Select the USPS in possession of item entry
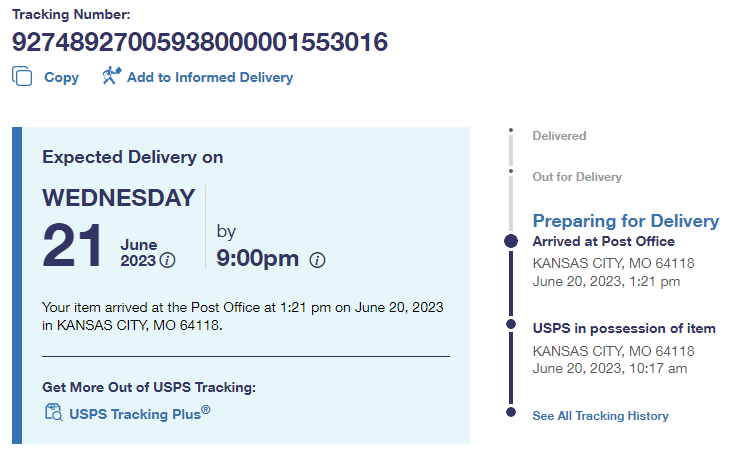The height and width of the screenshot is (451, 739). point(624,328)
